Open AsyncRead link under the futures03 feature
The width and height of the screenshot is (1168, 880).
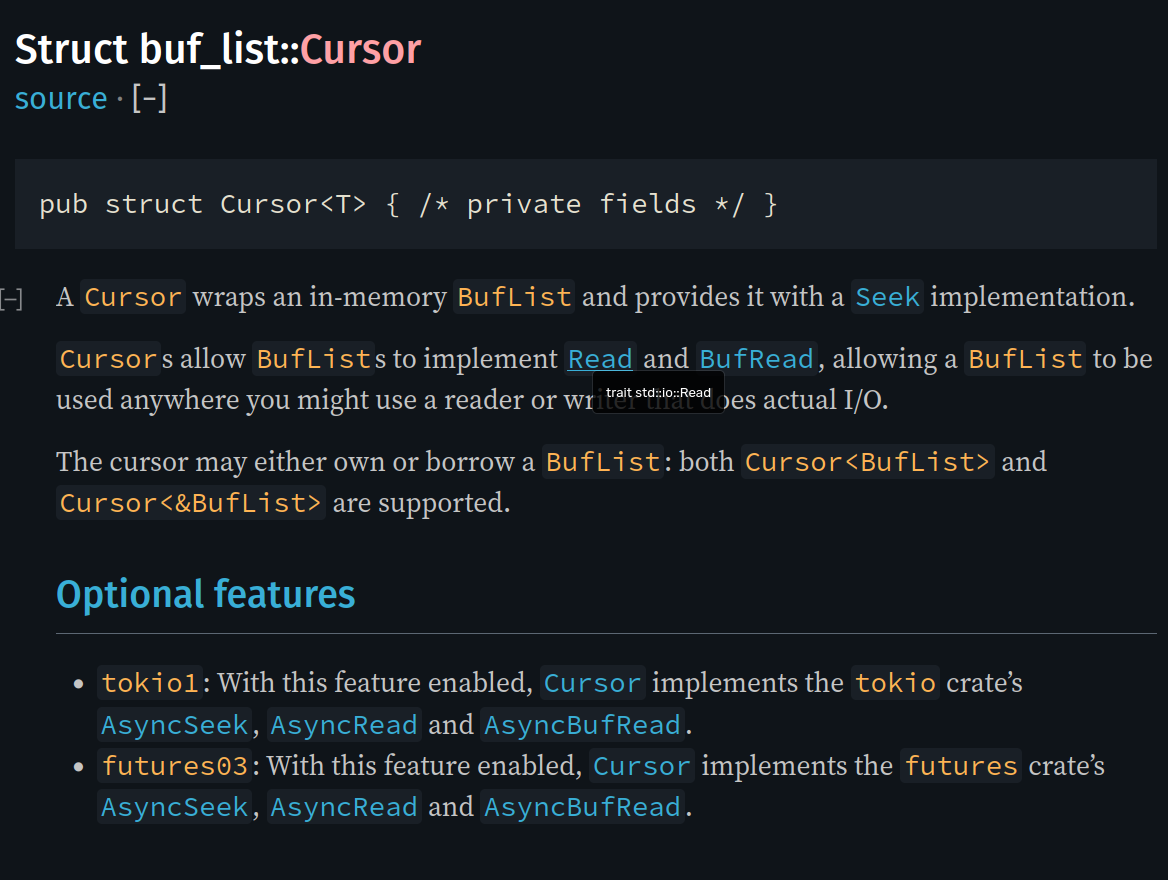click(343, 807)
